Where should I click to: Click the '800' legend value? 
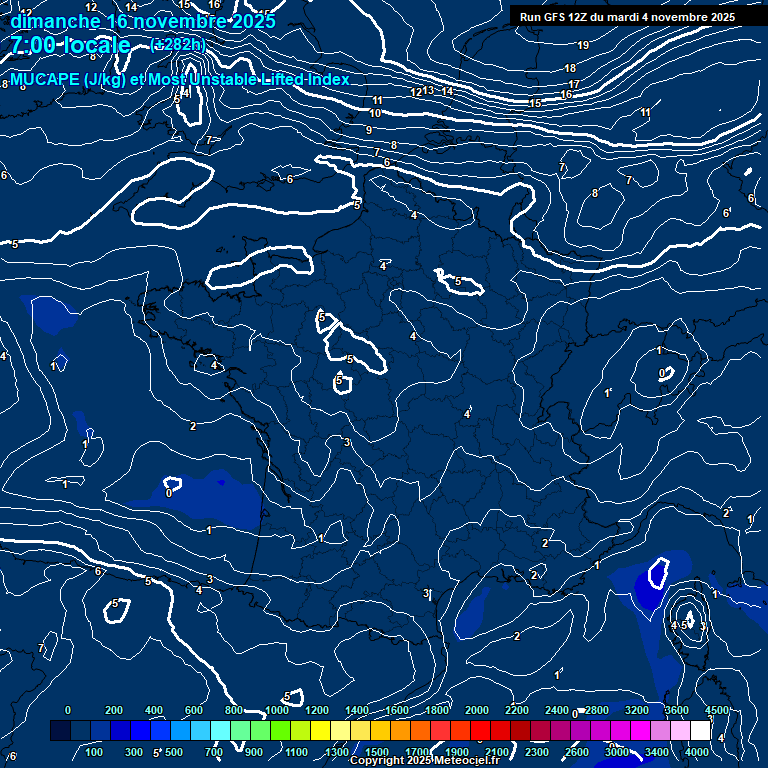(234, 710)
